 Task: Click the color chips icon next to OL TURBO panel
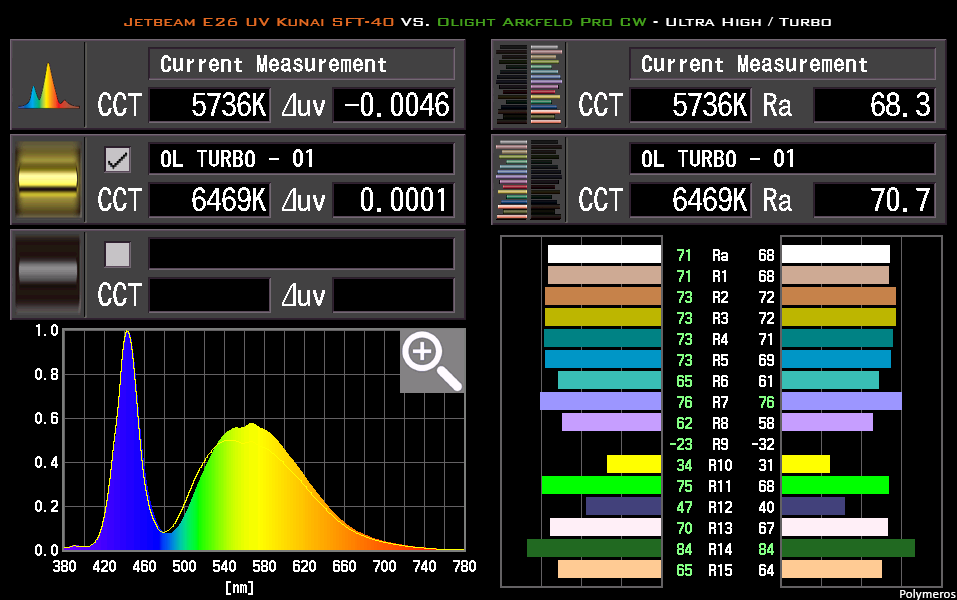coord(527,179)
